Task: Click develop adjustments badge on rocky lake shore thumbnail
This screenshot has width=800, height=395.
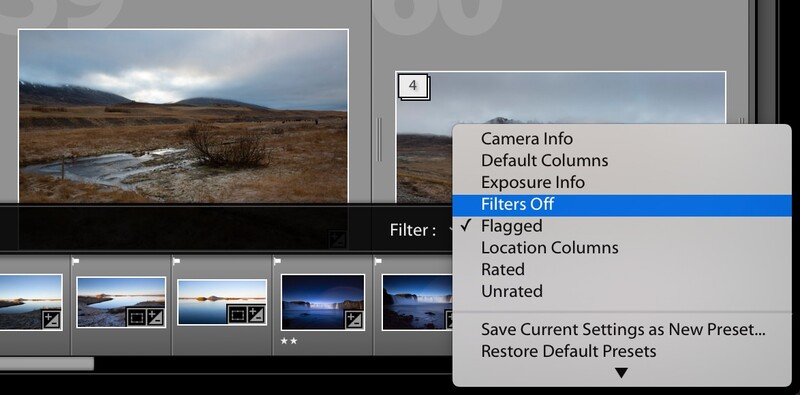Action: 155,317
